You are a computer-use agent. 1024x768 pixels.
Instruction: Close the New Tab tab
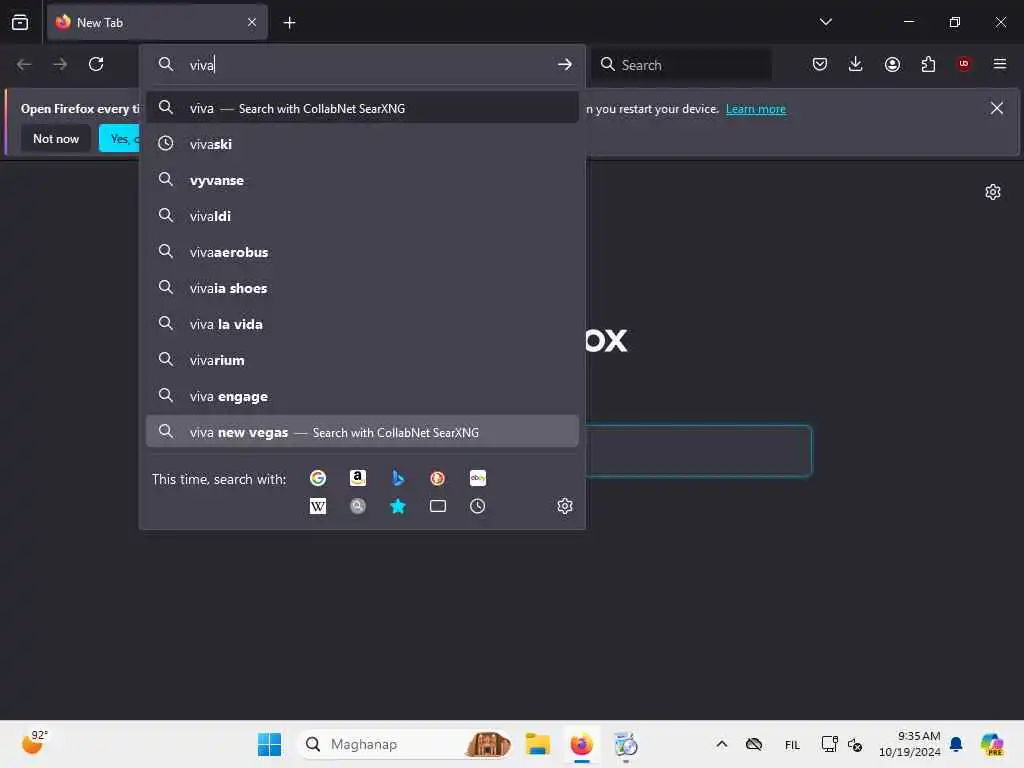click(252, 22)
